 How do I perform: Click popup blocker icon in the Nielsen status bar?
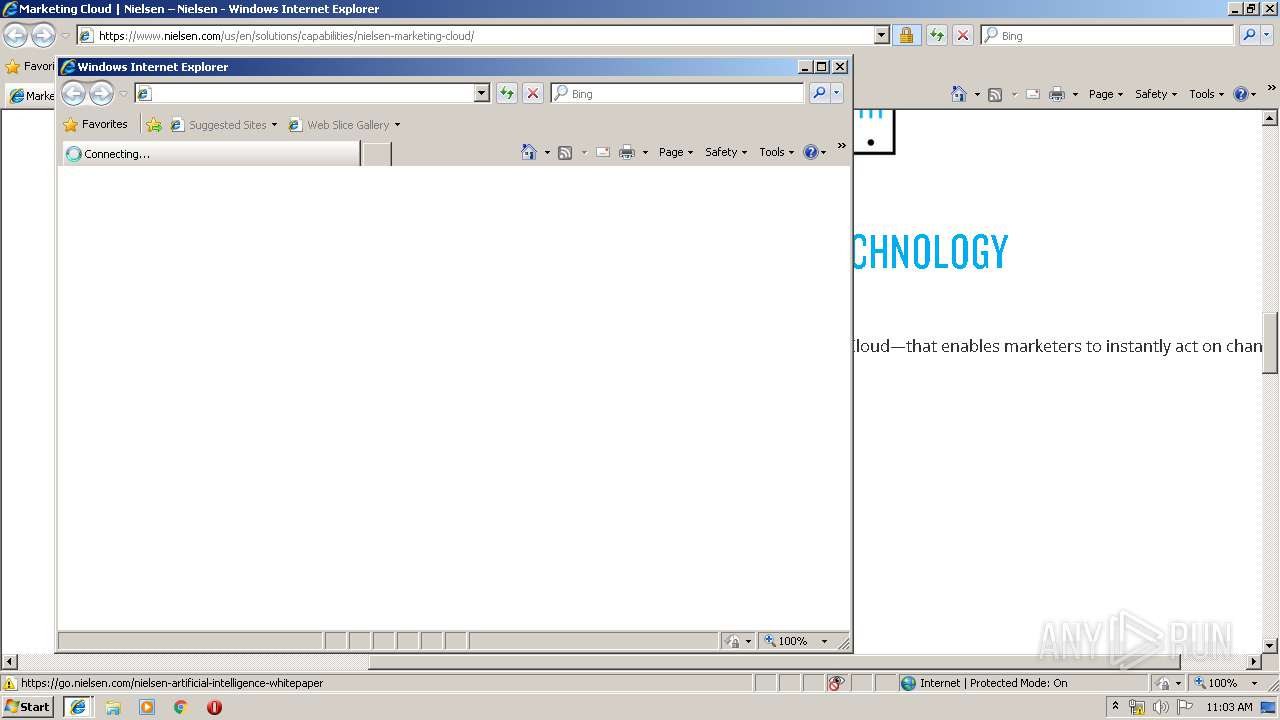click(x=836, y=683)
